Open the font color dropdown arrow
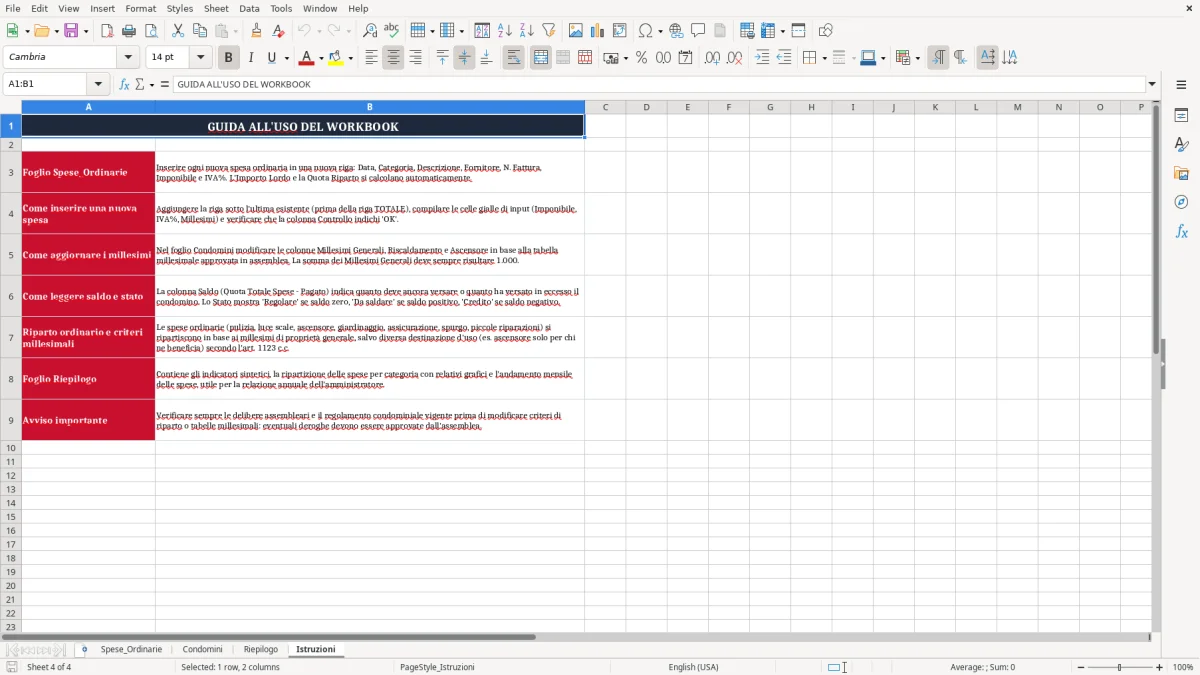1200x675 pixels. (321, 58)
